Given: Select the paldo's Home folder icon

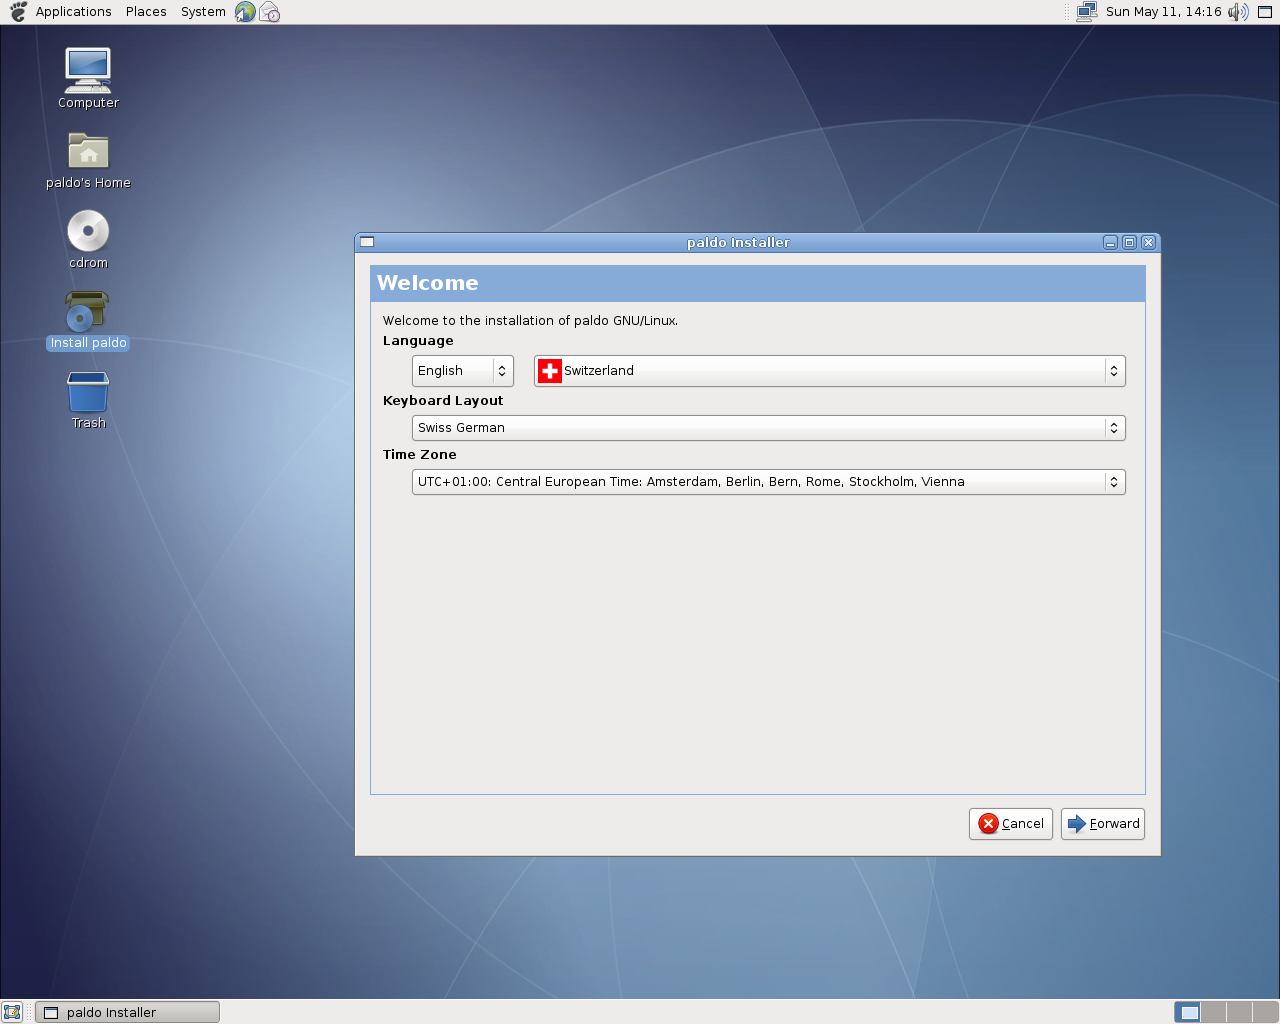Looking at the screenshot, I should click(x=88, y=151).
